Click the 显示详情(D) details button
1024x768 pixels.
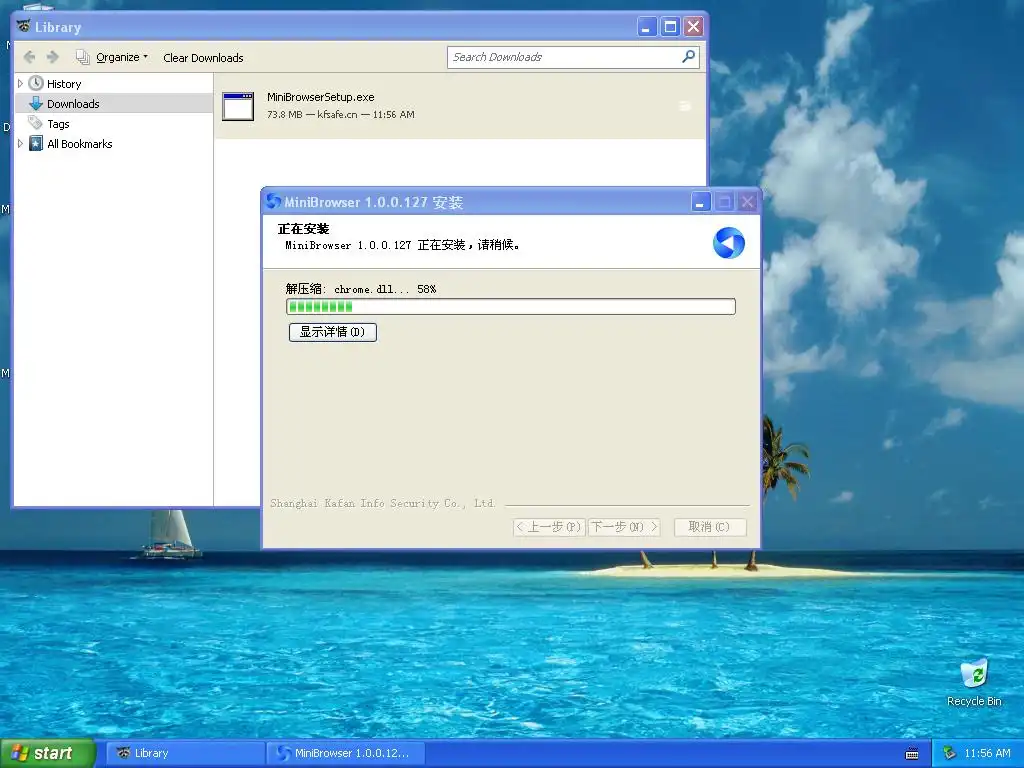(332, 332)
